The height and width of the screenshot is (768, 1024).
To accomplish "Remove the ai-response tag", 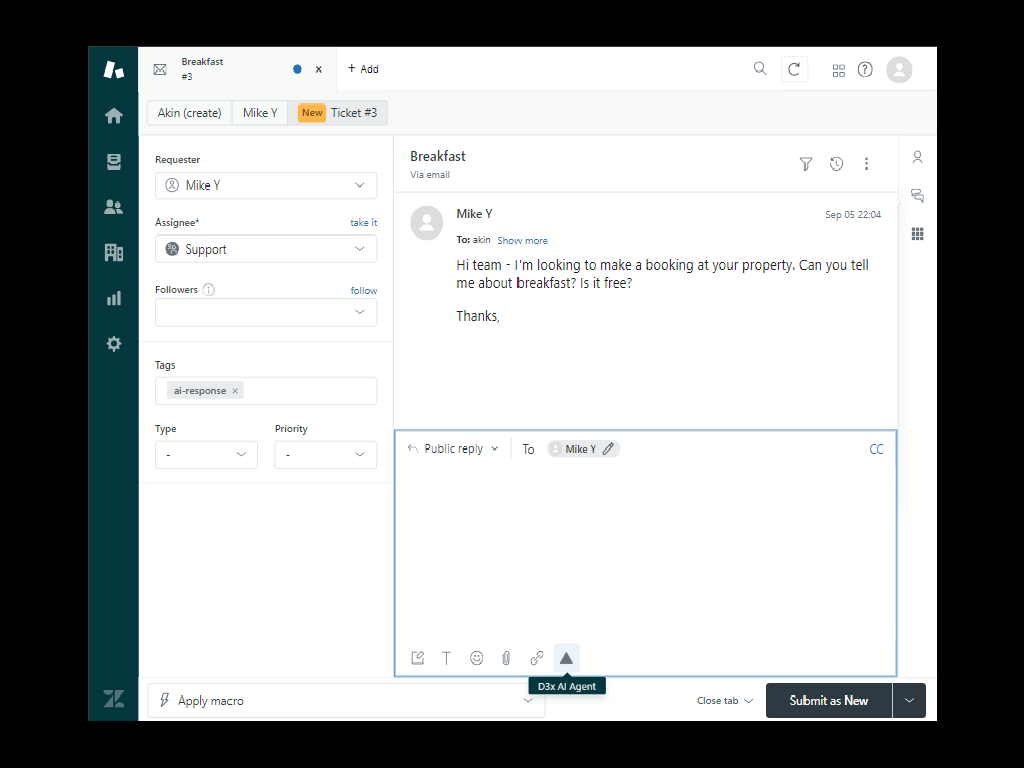I will pyautogui.click(x=236, y=391).
